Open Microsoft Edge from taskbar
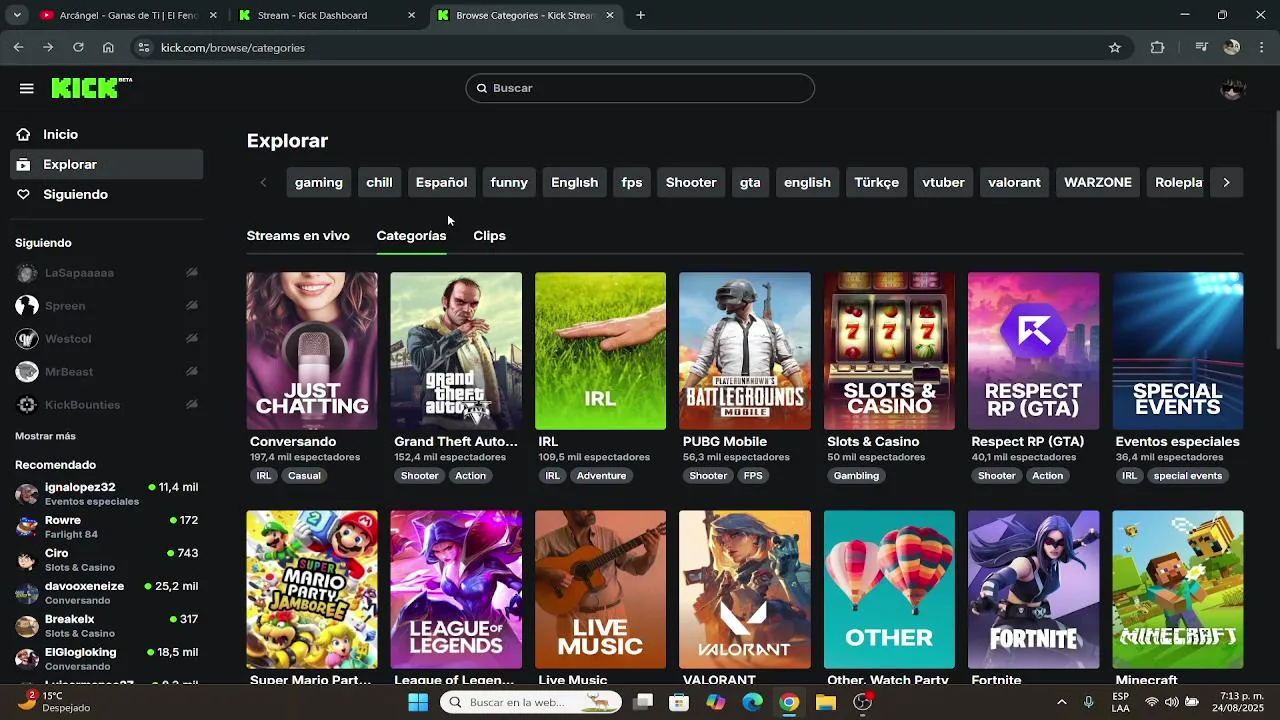Screen dimensions: 1280x720 752,702
